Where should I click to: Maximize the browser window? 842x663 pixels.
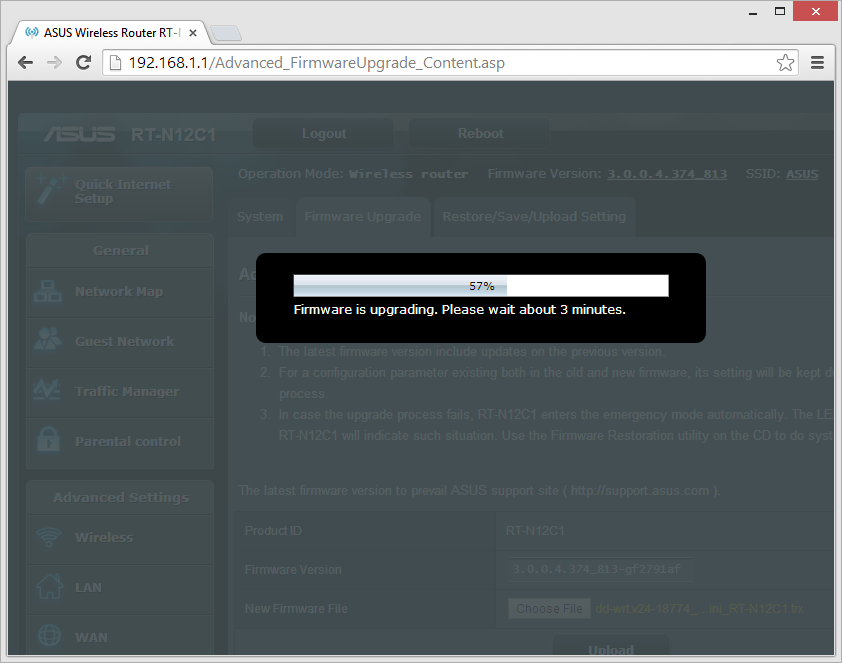[x=780, y=11]
